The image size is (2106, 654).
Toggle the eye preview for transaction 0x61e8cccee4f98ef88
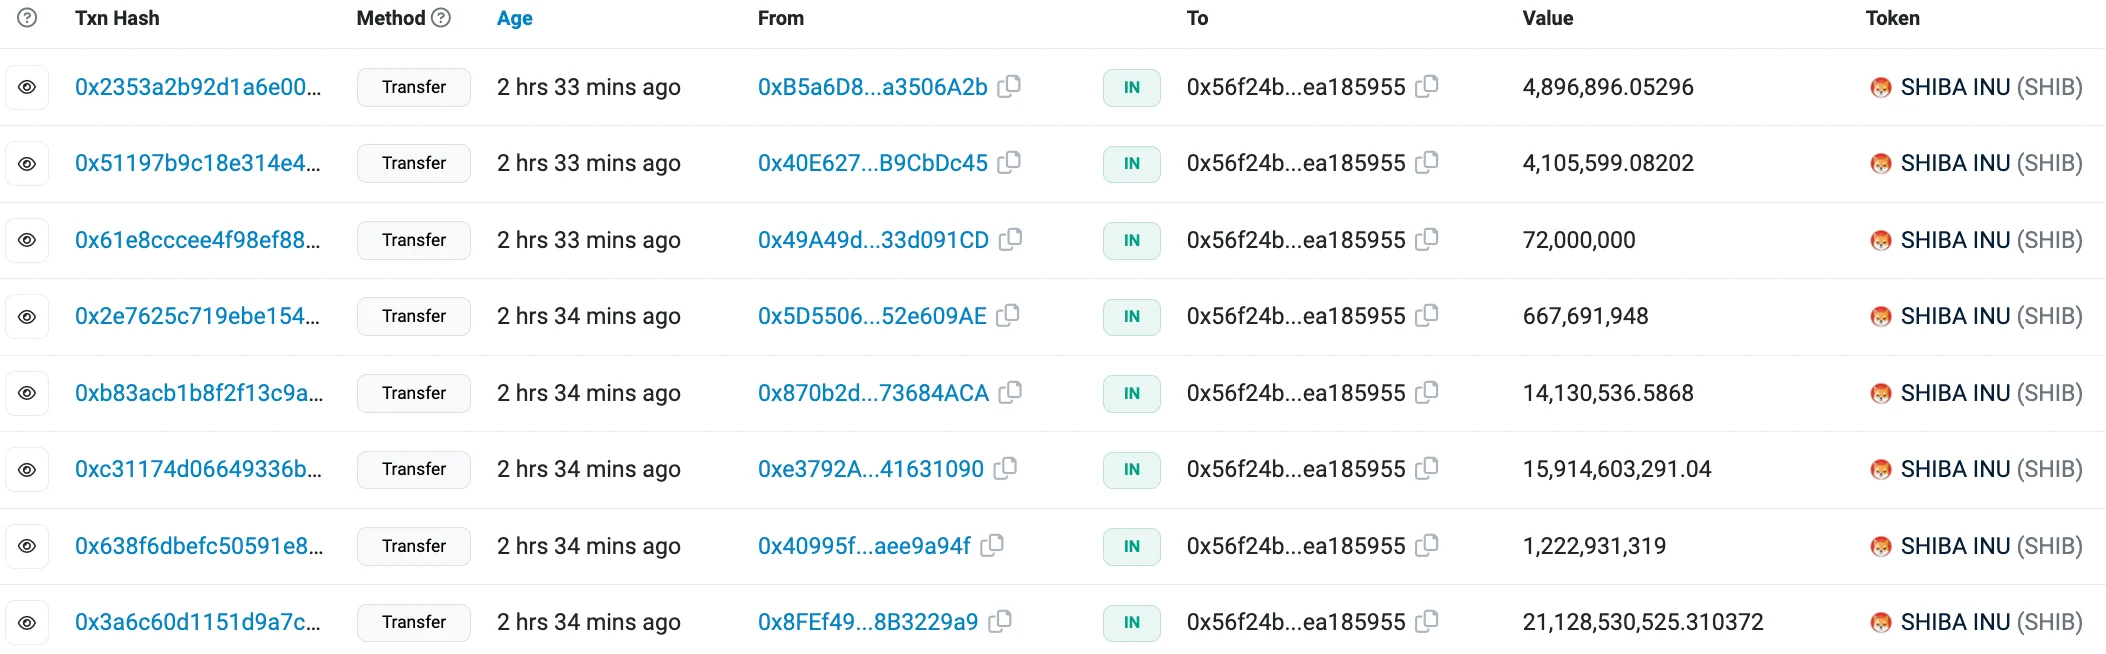(28, 241)
